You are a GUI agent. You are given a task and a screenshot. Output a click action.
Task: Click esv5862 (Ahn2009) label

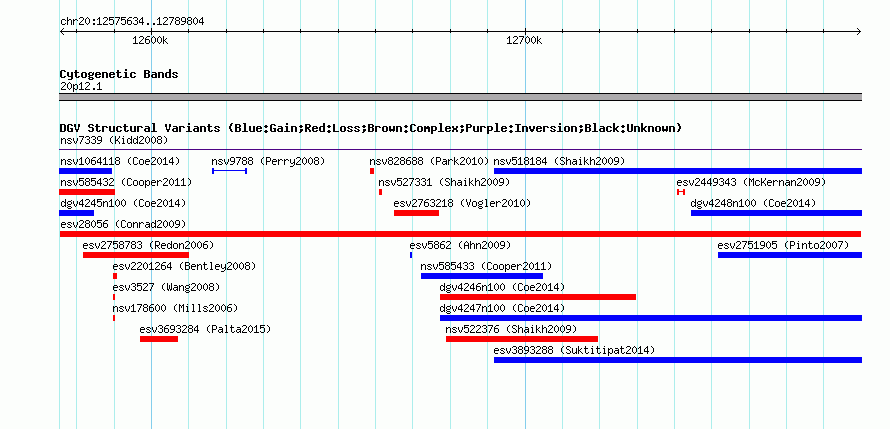[460, 245]
